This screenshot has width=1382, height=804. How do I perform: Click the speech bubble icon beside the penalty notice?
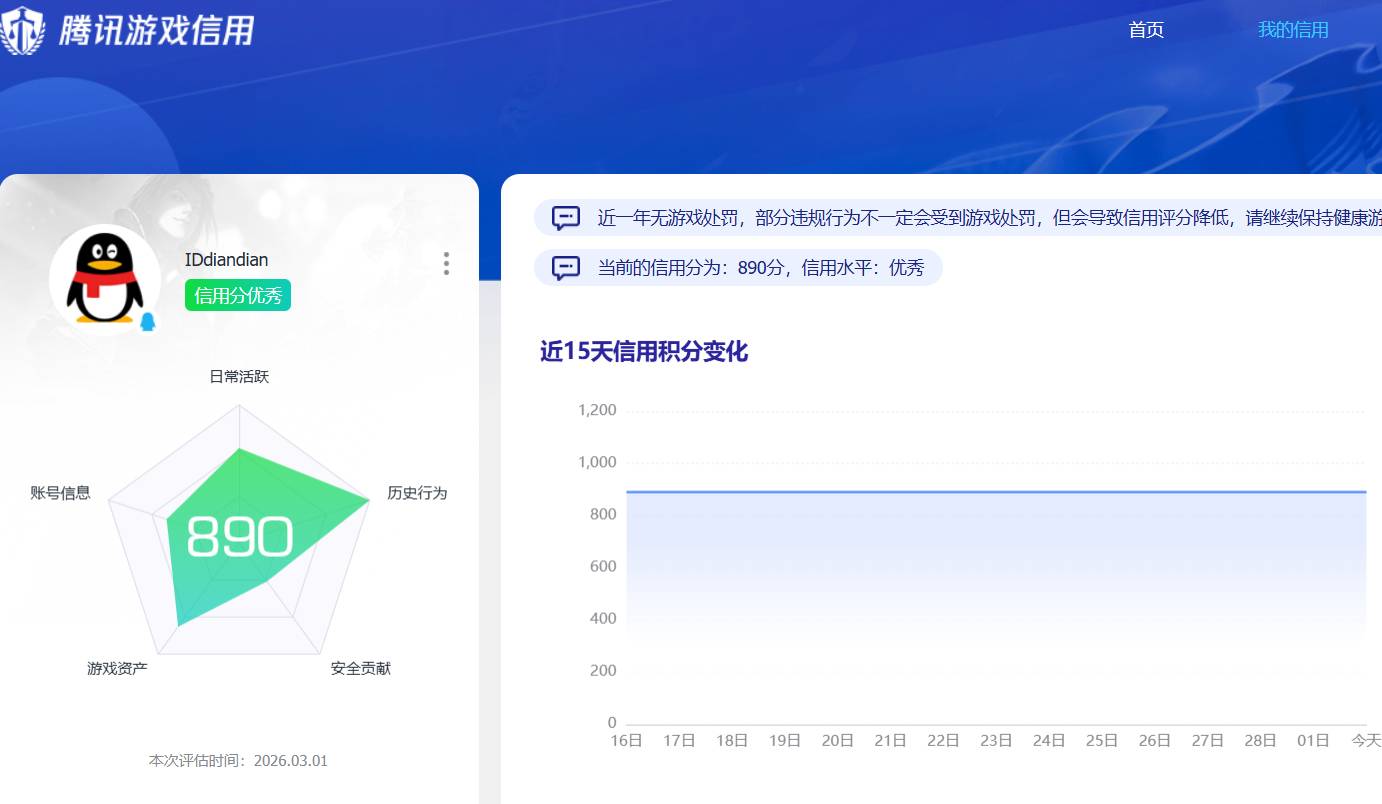coord(565,217)
